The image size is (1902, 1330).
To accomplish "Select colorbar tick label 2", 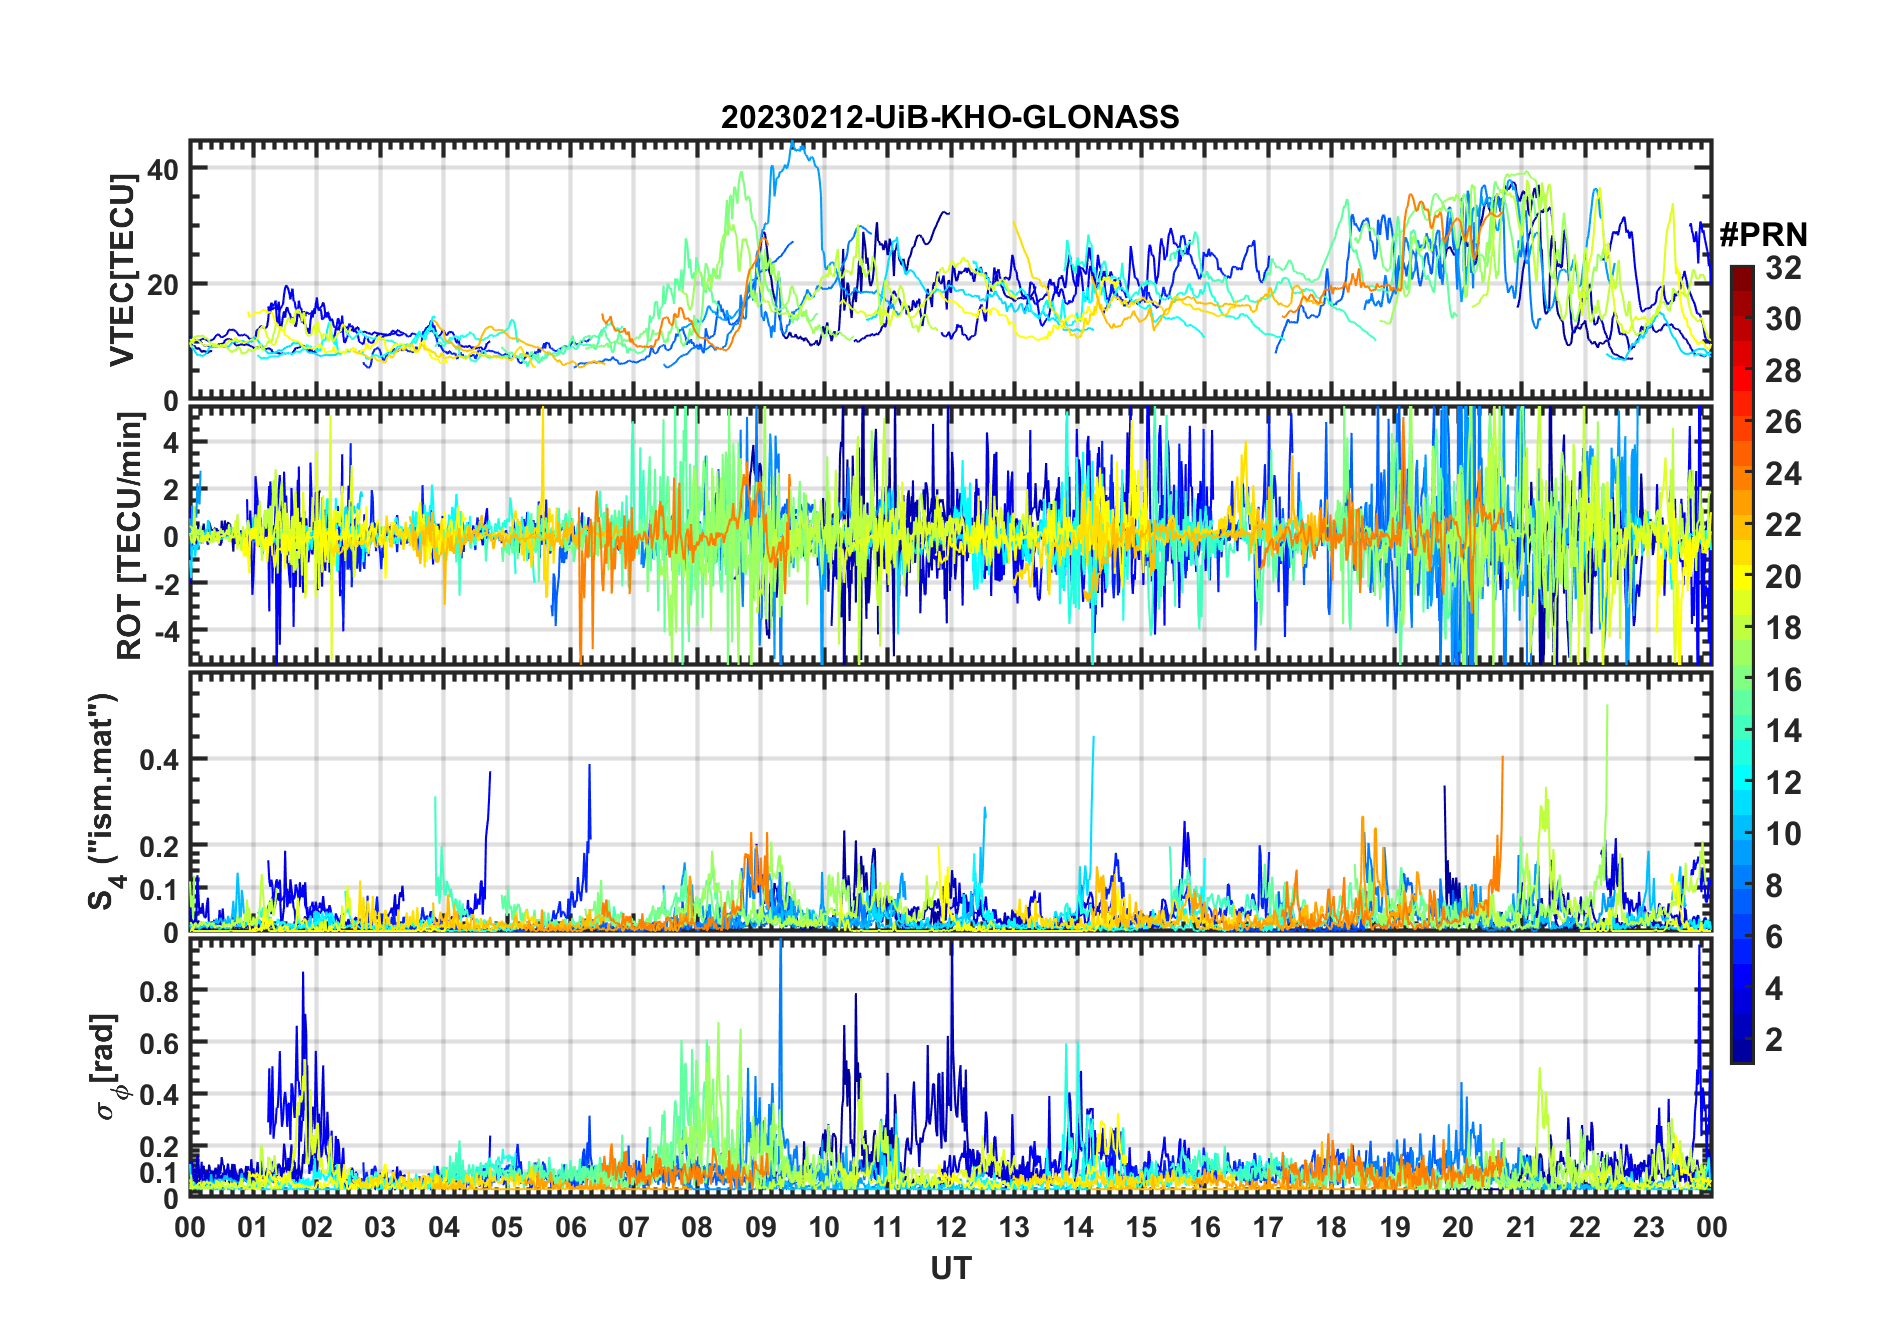I will click(x=1774, y=1040).
